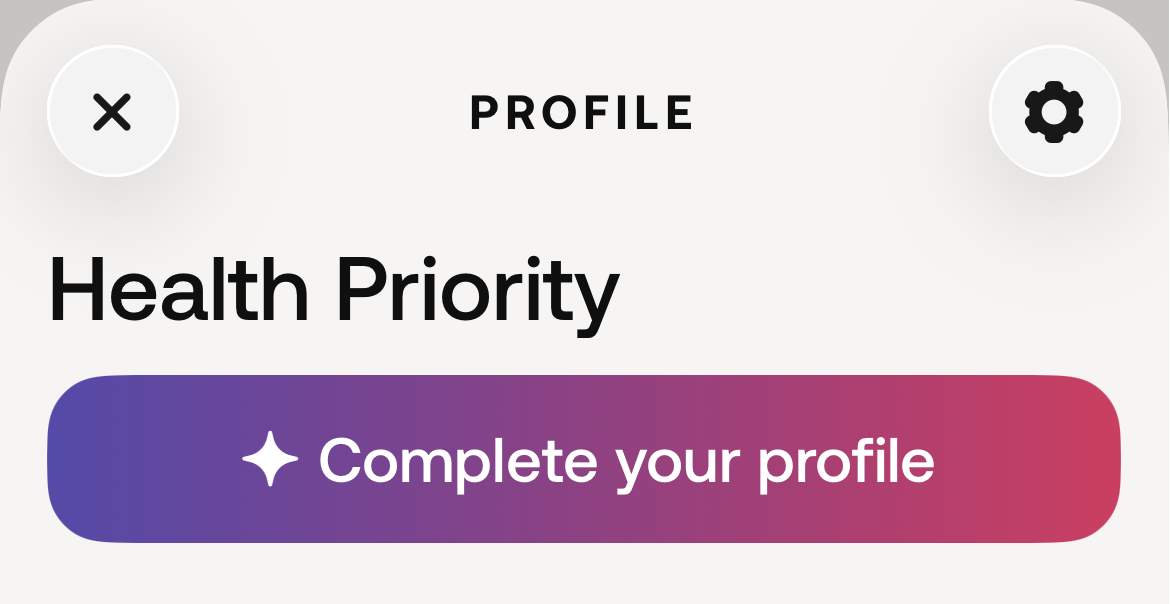The width and height of the screenshot is (1170, 604).
Task: Select the Health Priority heading
Action: coord(334,293)
